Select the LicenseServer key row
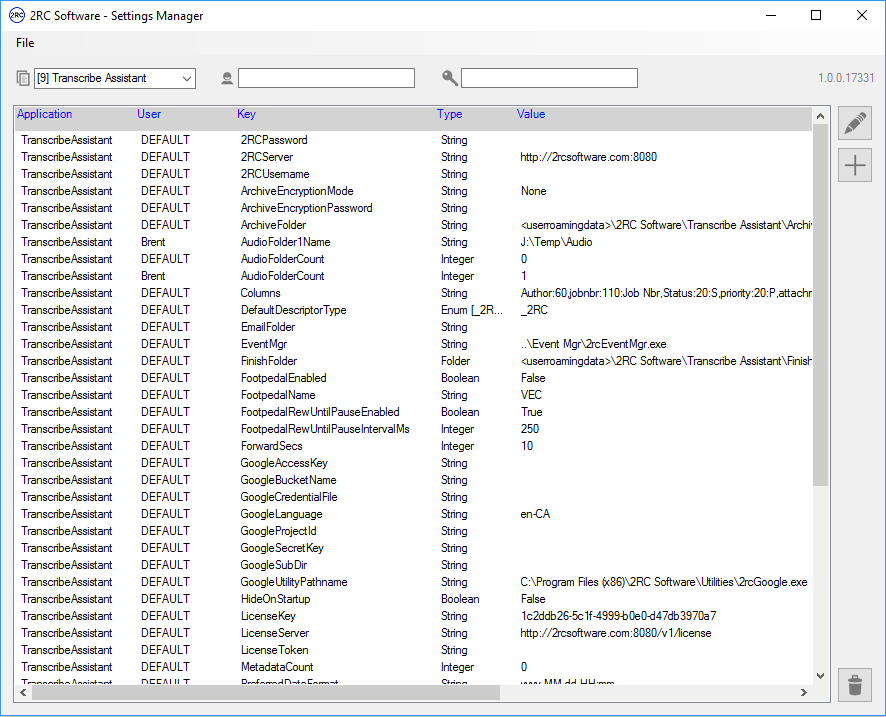 coord(413,633)
